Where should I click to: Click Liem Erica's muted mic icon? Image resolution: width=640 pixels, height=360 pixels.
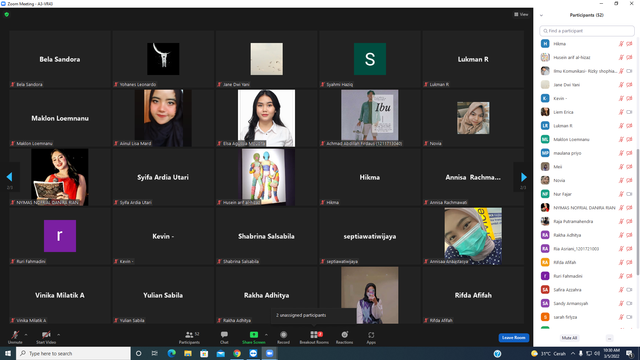[x=621, y=112]
